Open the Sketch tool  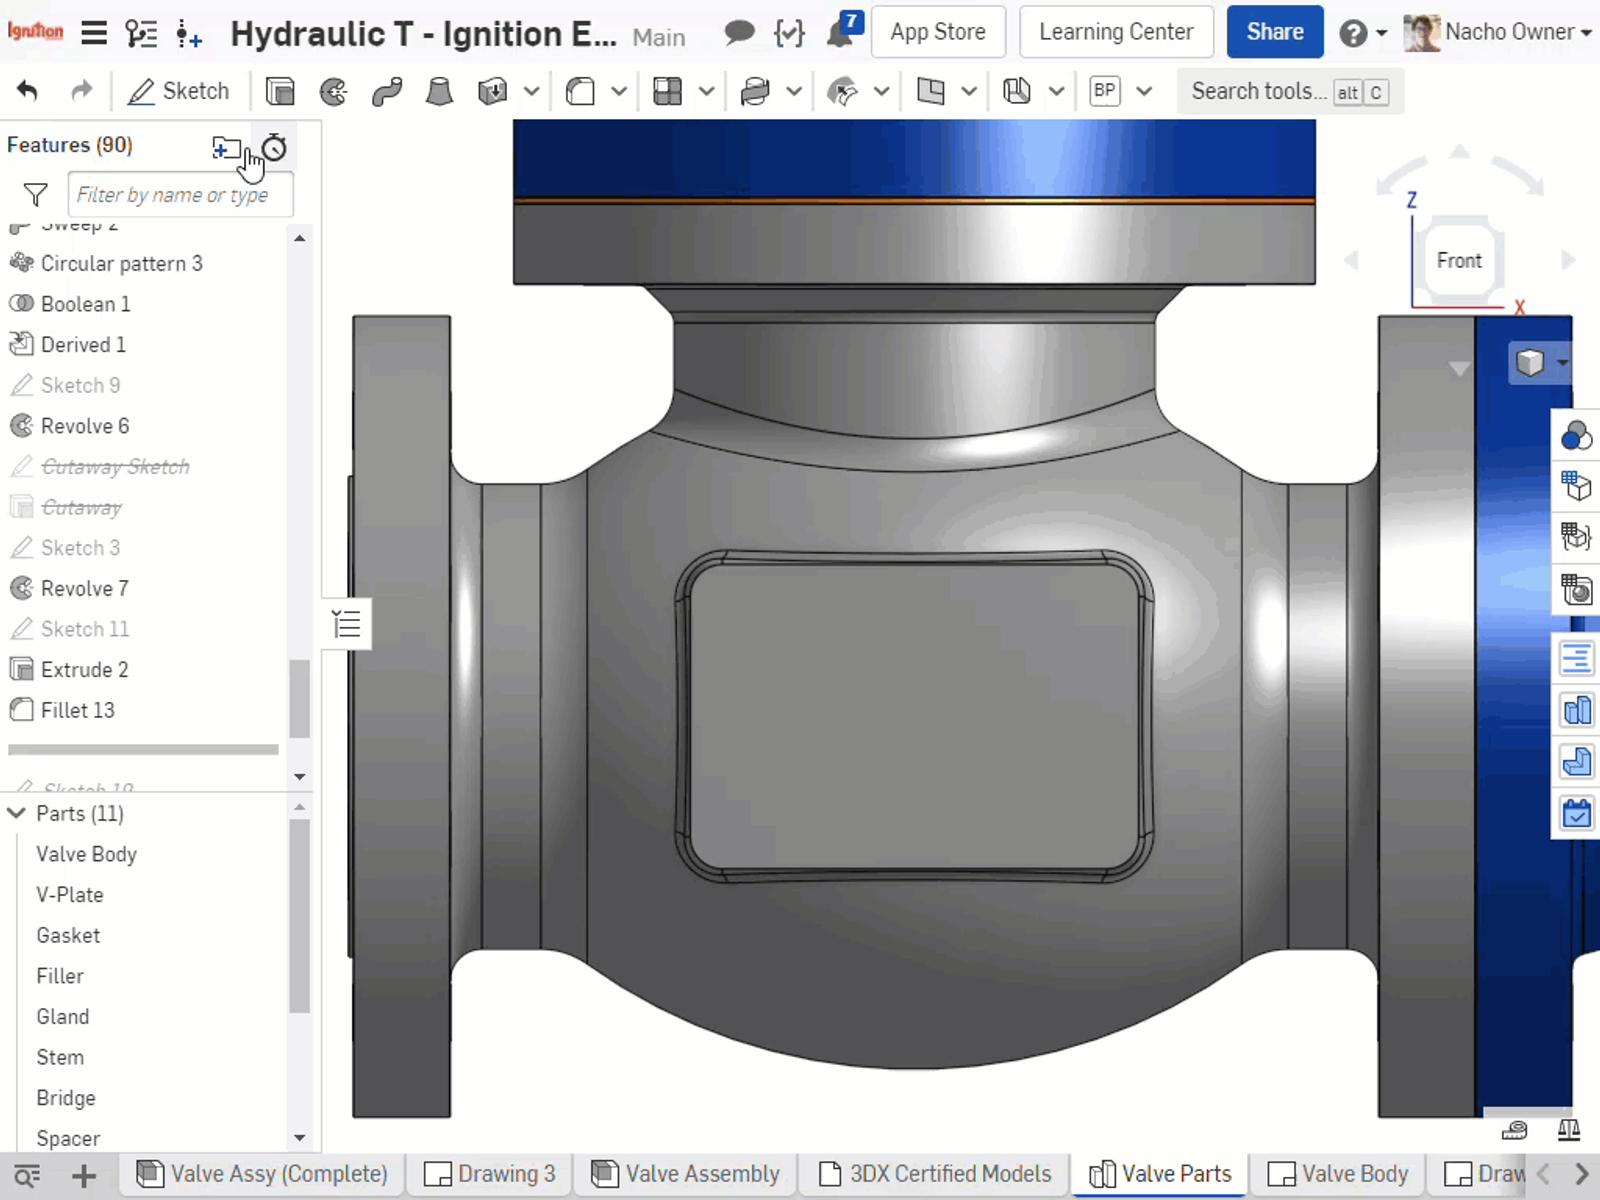click(x=180, y=90)
